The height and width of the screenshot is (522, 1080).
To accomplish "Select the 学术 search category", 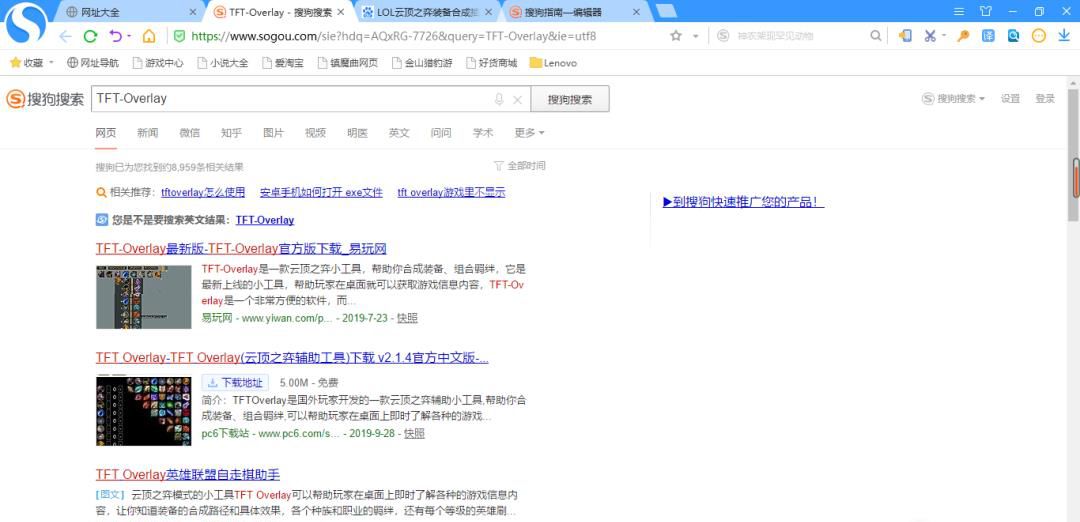I will [483, 133].
